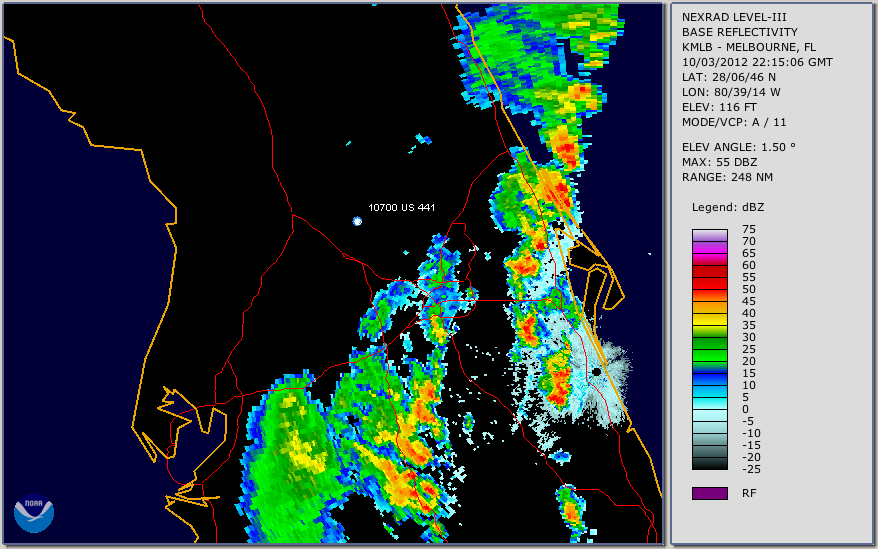Select the "RANGE: 248 NM" line
Viewport: 878px width, 549px height.
point(727,177)
